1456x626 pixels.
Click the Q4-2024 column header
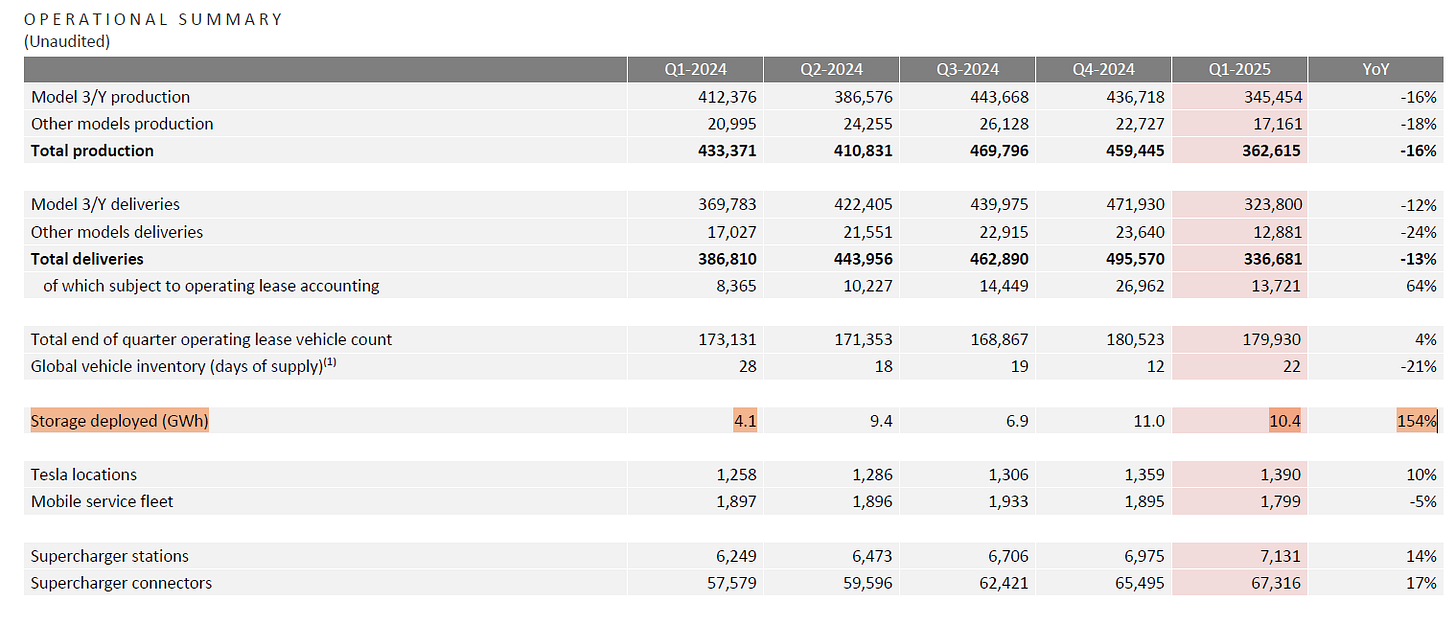(x=1103, y=70)
